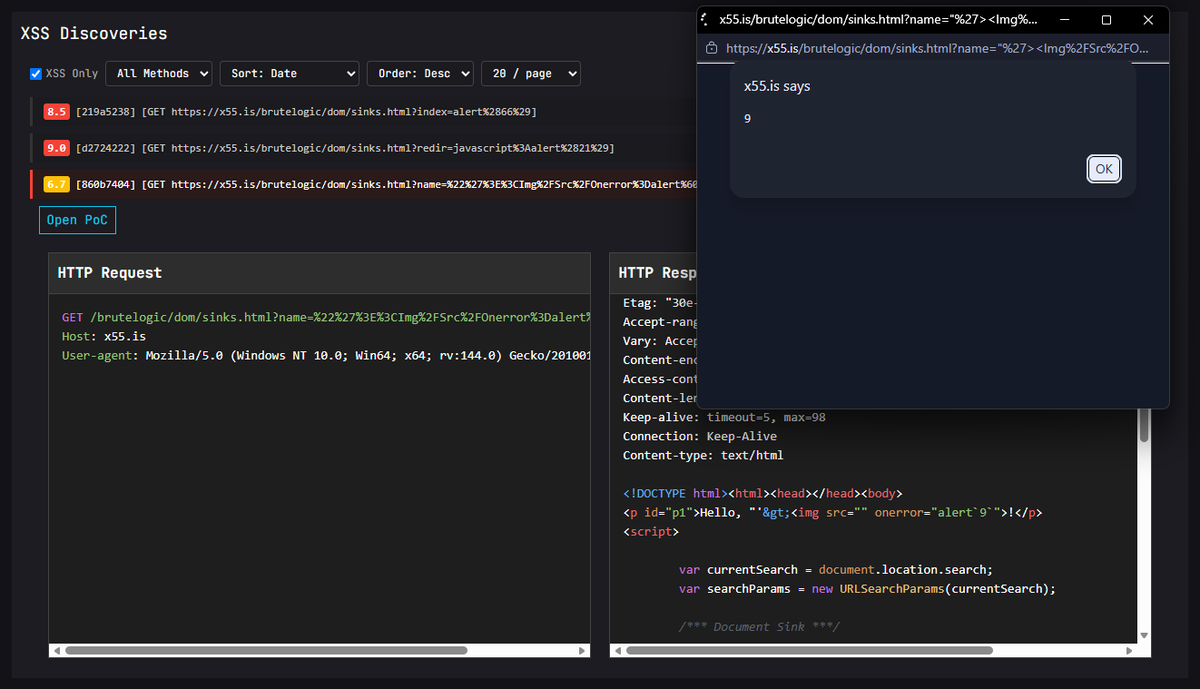Screen dimensions: 1200x689
Task: Click the GET request line in HTTP Request
Action: 326,318
